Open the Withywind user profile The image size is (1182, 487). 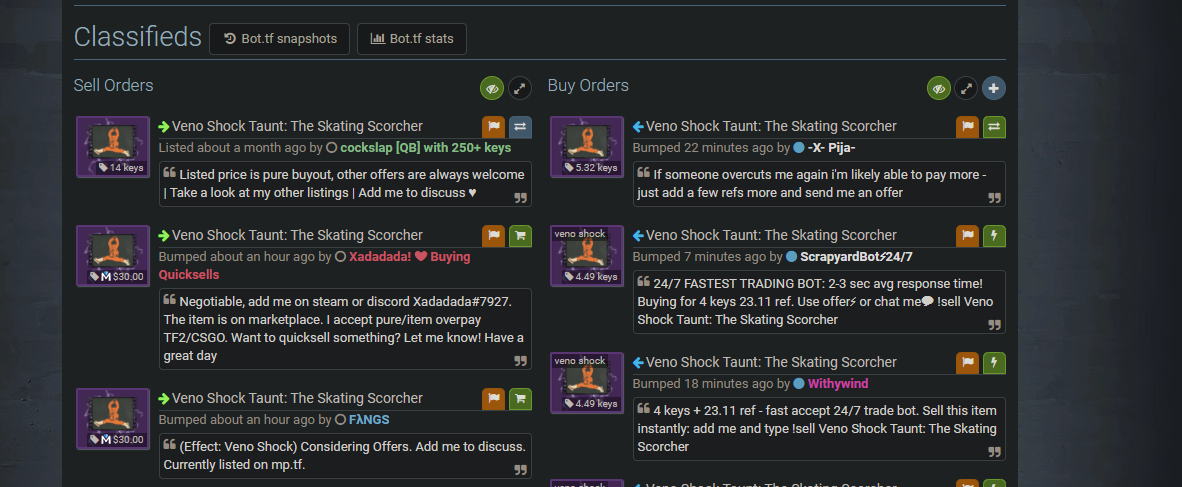838,384
